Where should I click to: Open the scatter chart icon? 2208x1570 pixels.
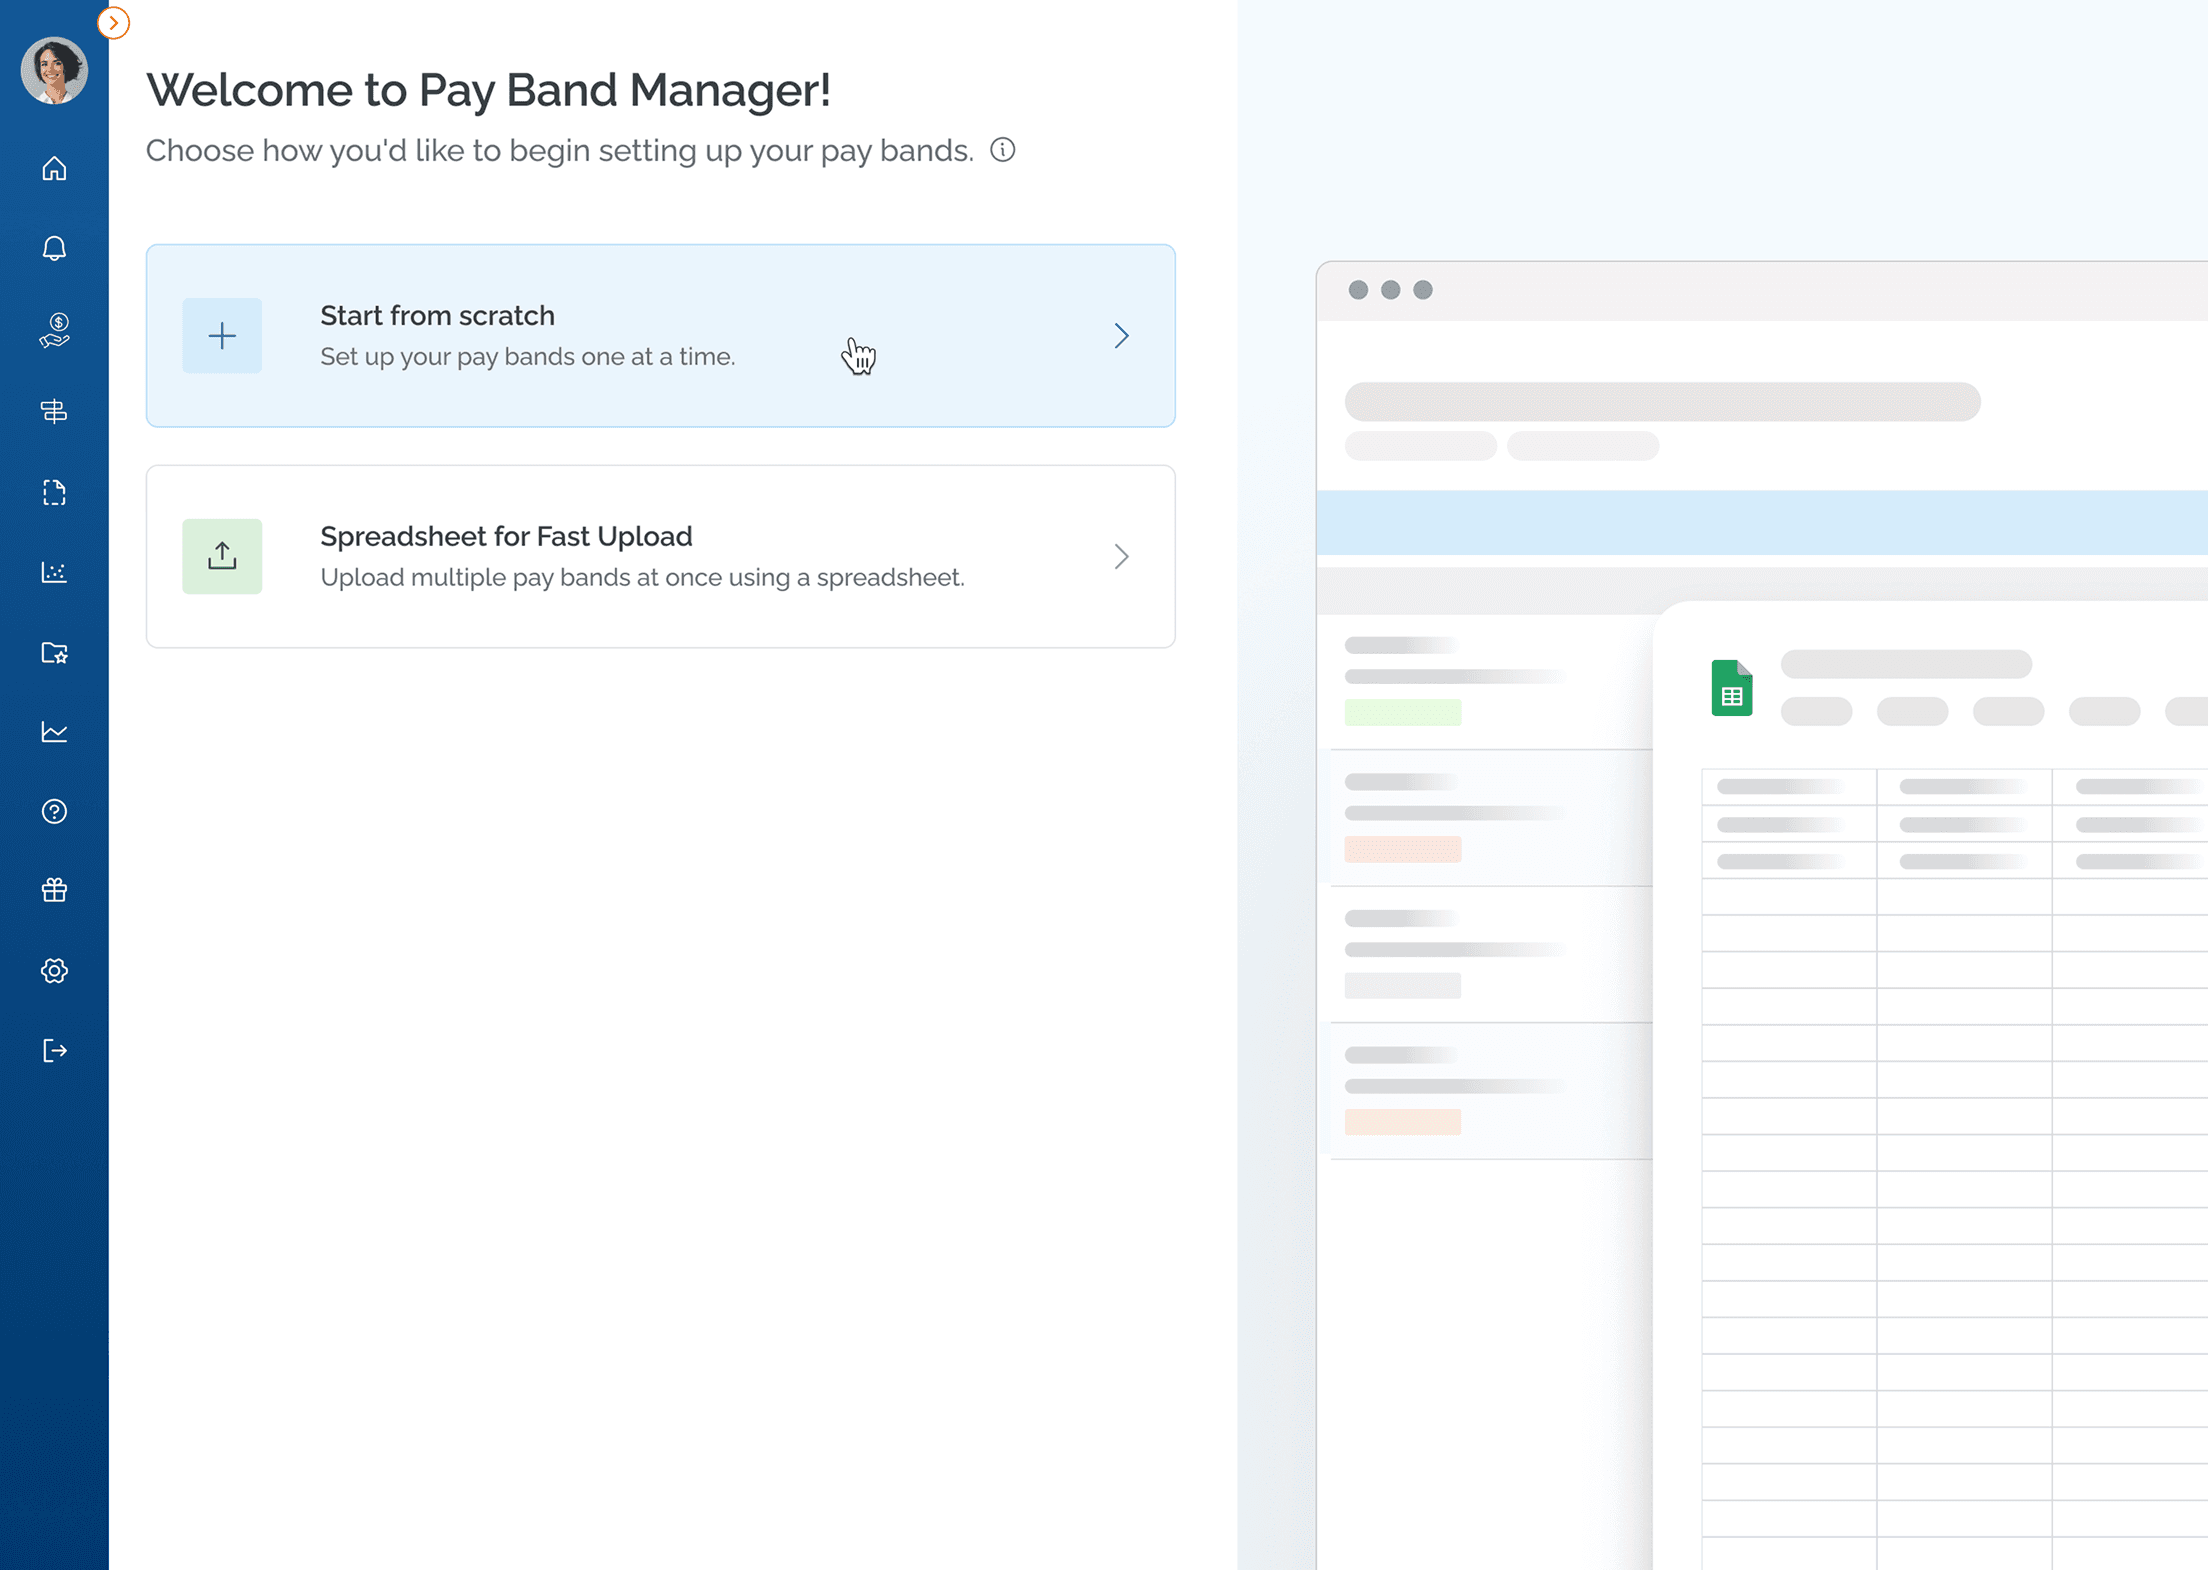(x=54, y=572)
